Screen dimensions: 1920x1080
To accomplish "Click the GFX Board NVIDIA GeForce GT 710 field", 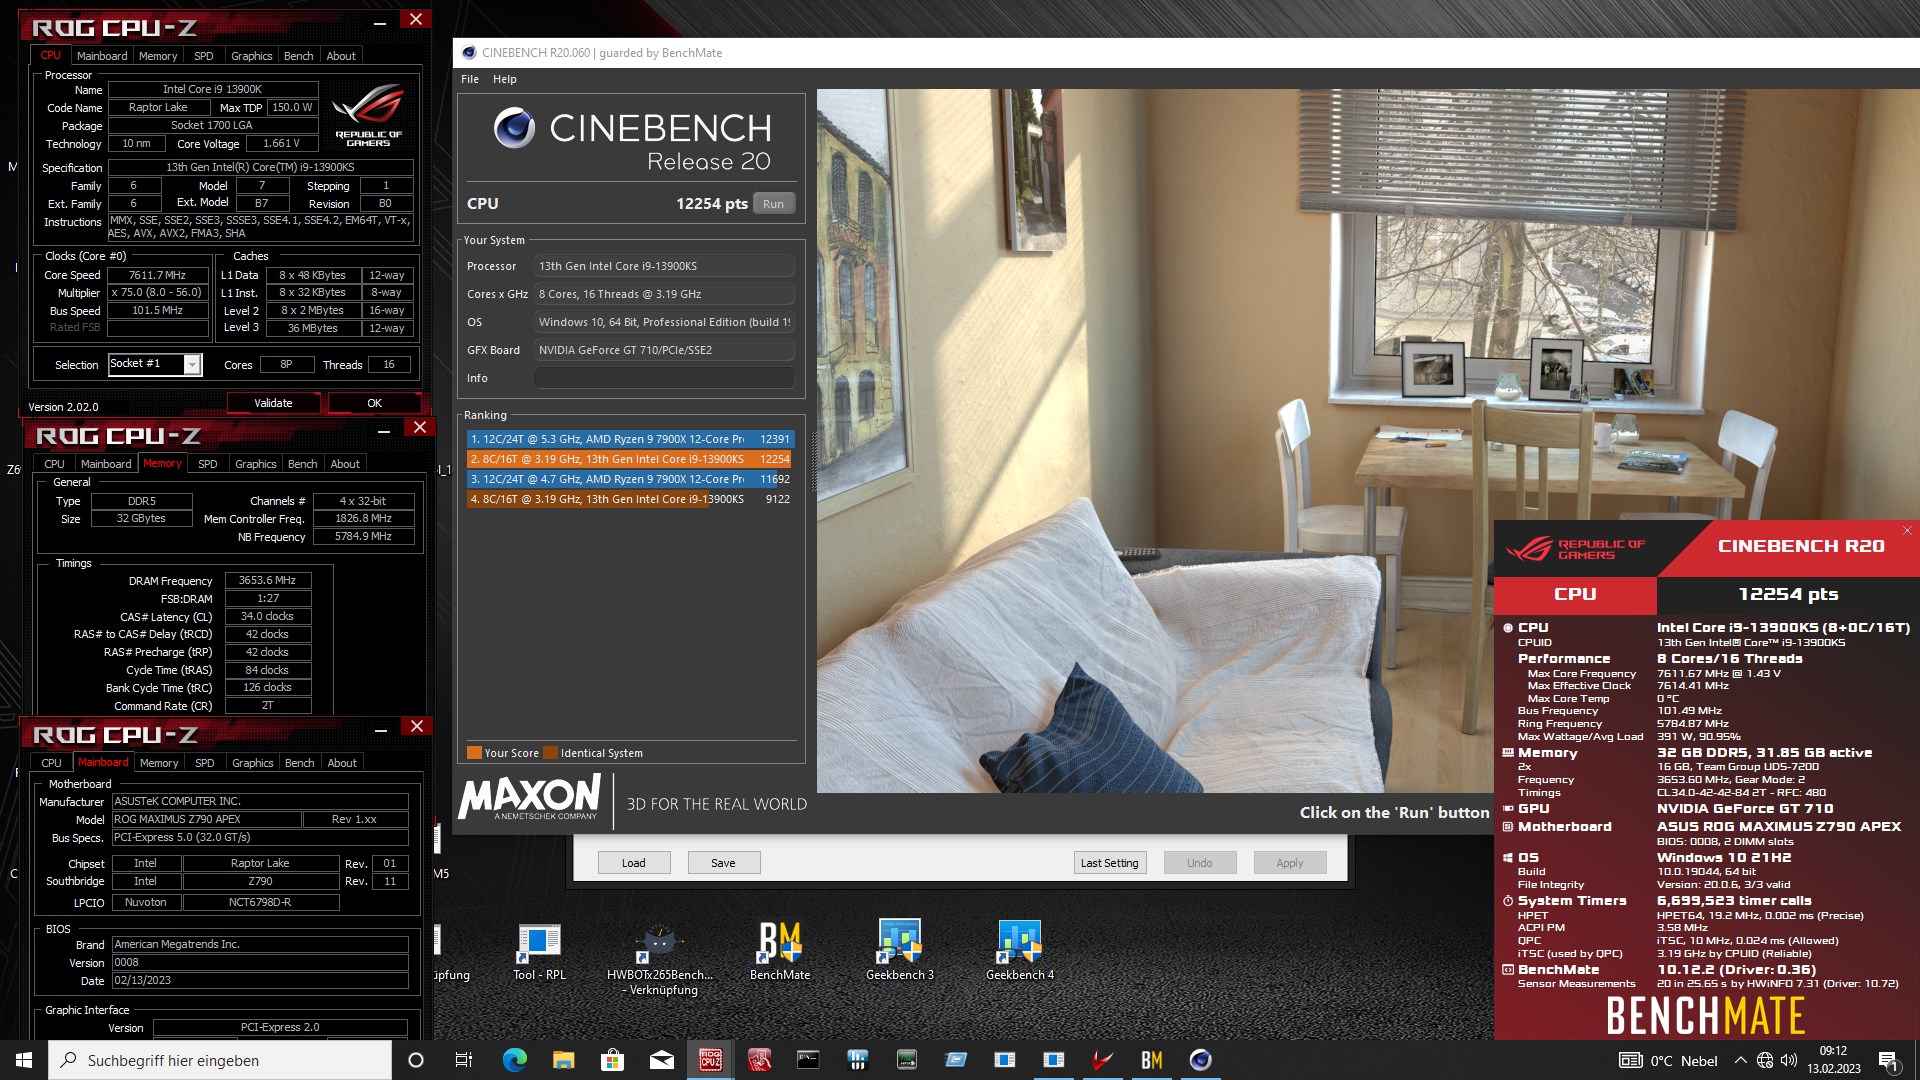I will pos(664,350).
